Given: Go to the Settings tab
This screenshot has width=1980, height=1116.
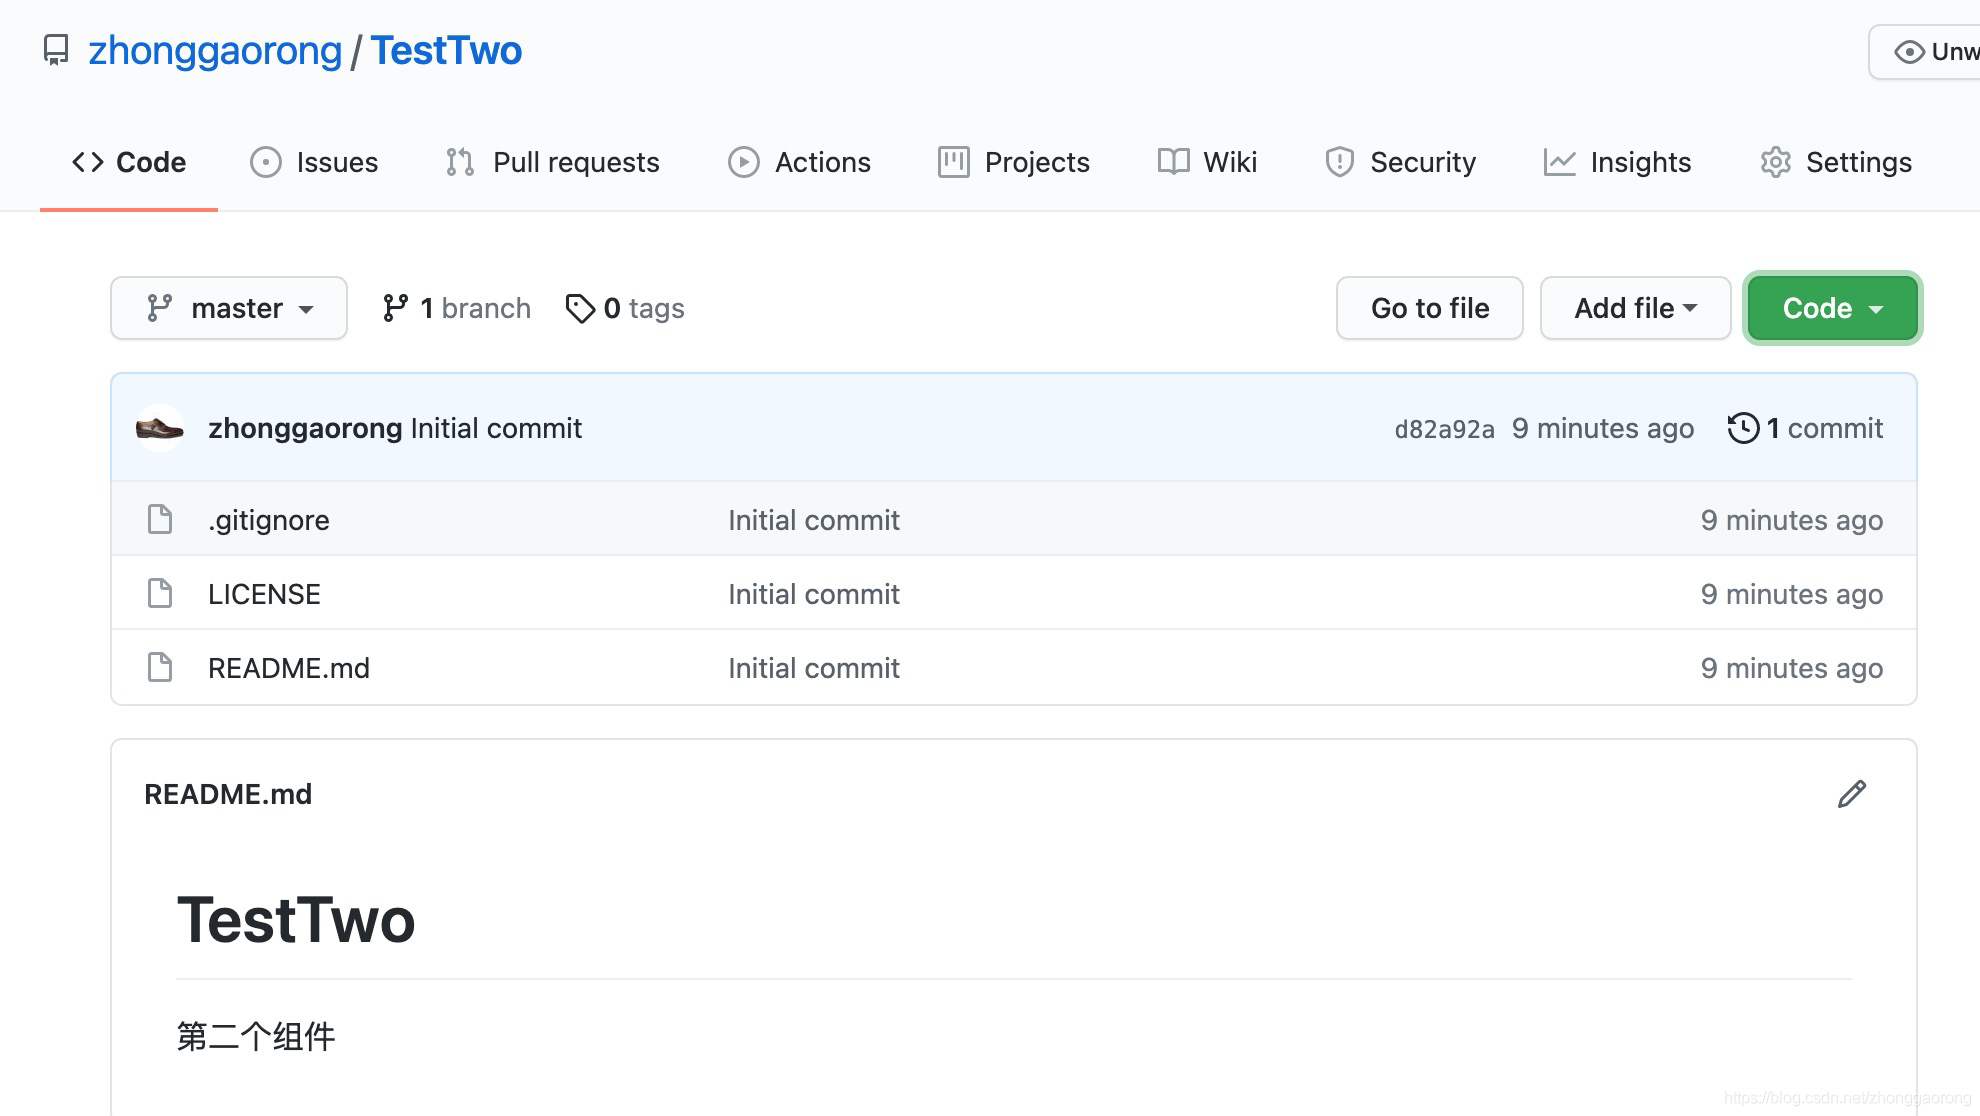Looking at the screenshot, I should coord(1836,162).
